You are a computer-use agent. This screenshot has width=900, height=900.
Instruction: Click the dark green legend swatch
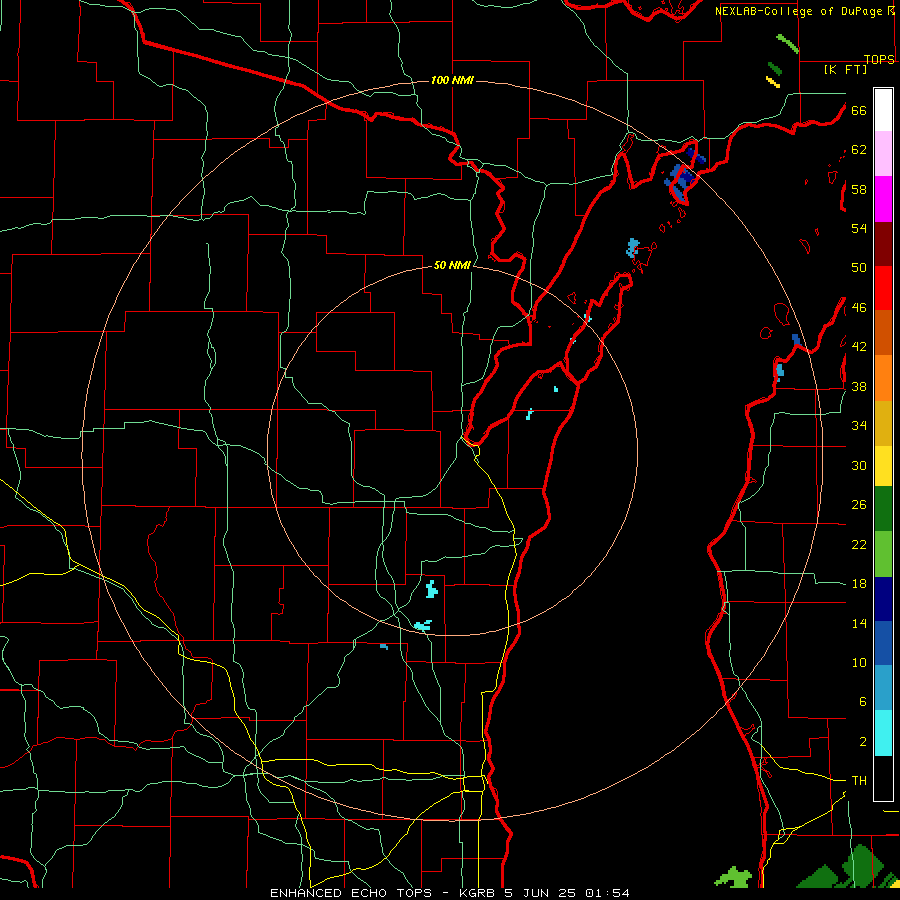(x=883, y=509)
